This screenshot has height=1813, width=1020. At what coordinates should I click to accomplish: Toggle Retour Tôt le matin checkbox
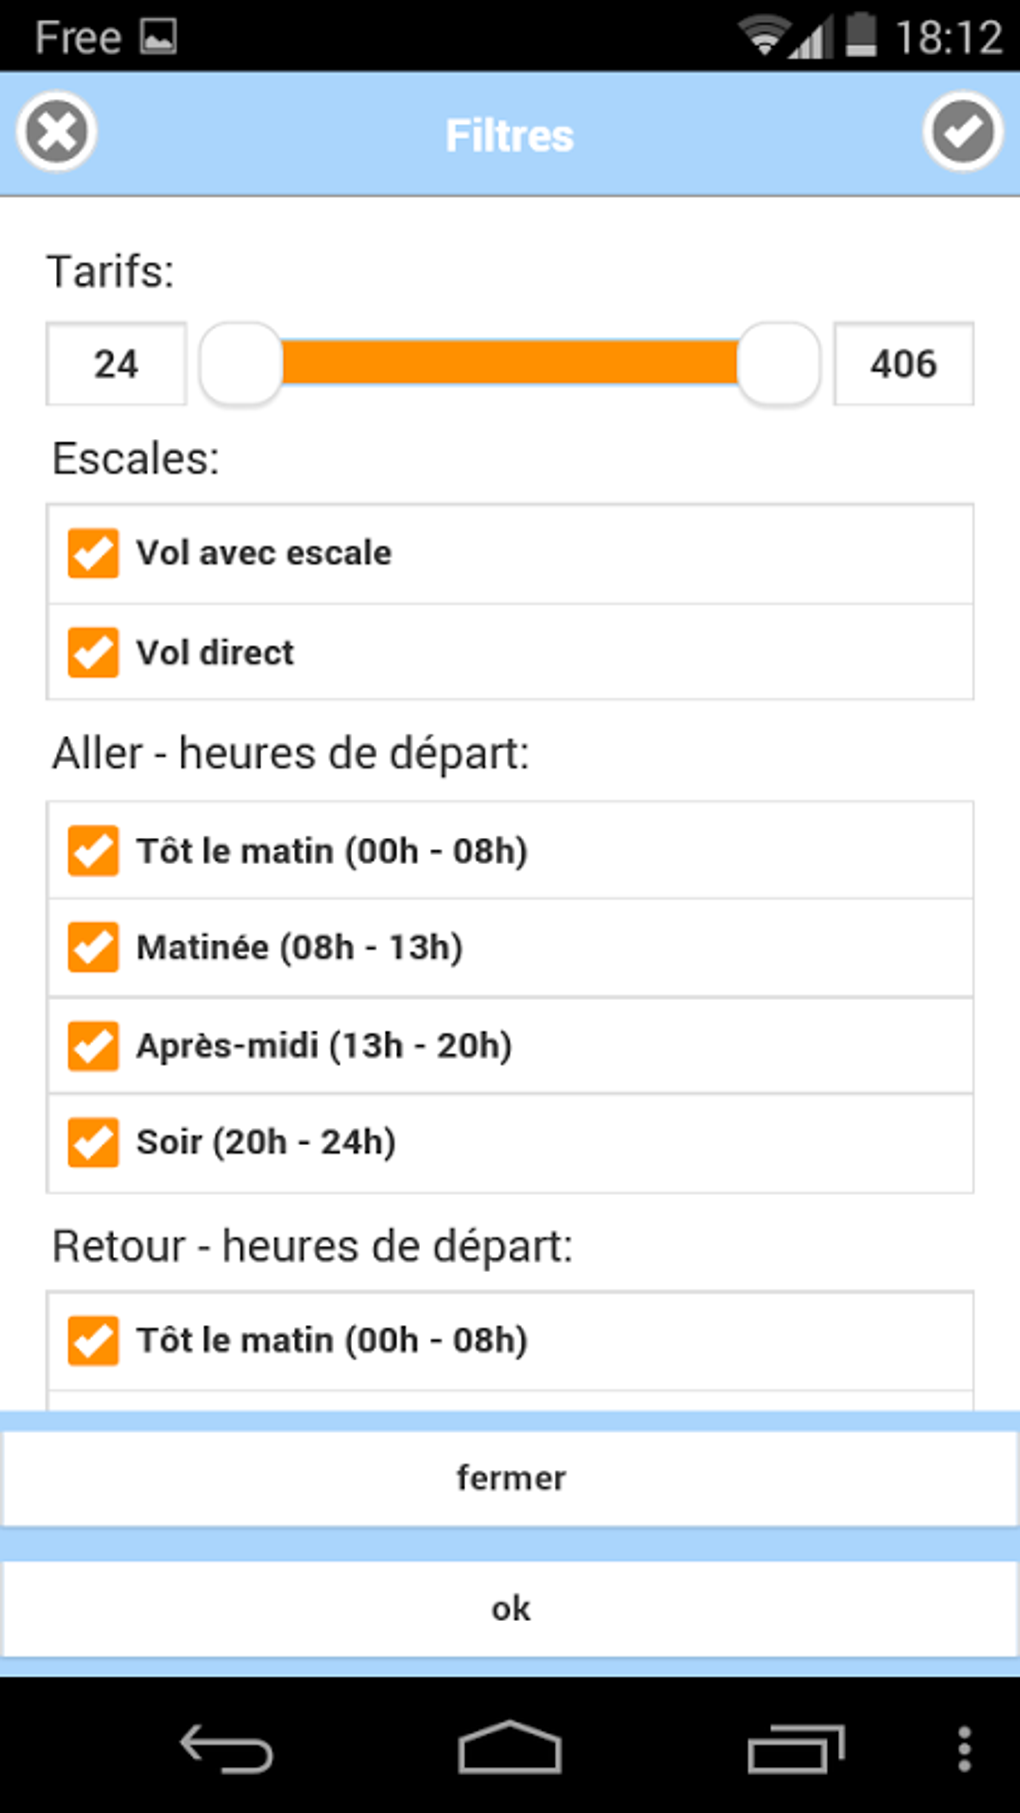pyautogui.click(x=93, y=1340)
